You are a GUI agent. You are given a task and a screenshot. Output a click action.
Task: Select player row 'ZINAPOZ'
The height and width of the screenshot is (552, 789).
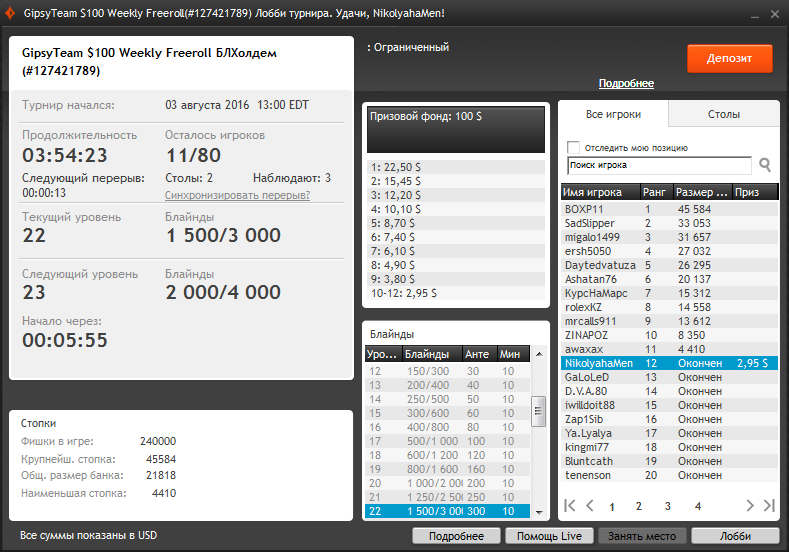(669, 335)
